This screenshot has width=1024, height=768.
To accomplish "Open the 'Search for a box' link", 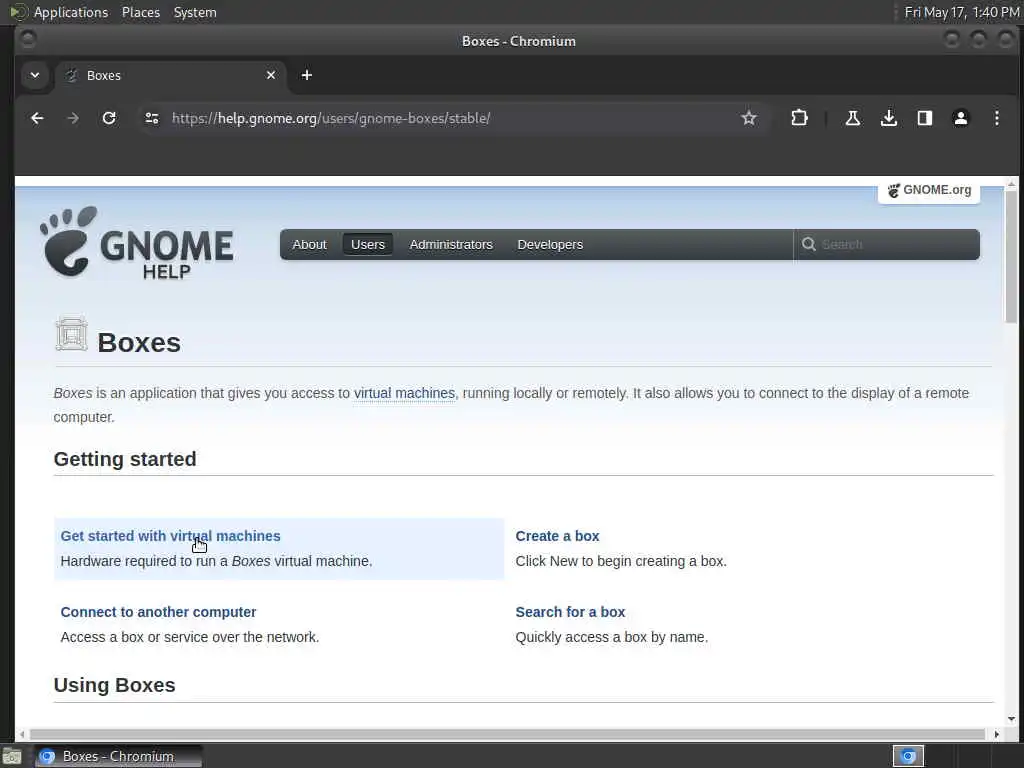I will 570,612.
